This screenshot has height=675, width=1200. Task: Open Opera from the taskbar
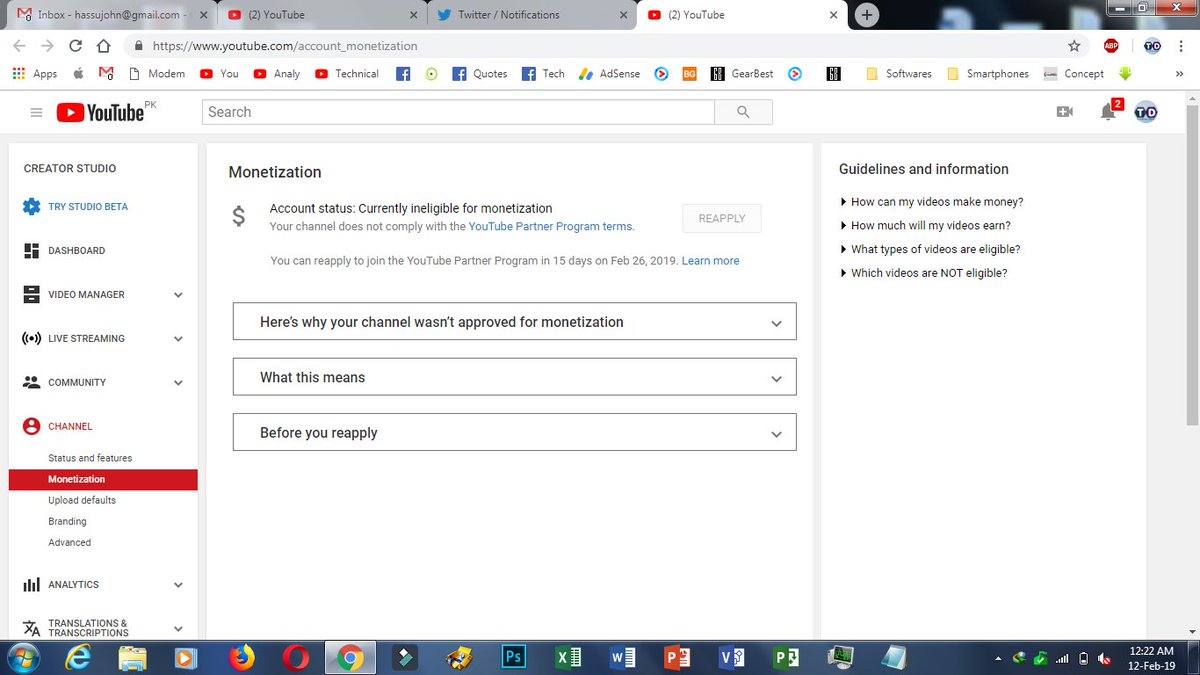coord(295,657)
